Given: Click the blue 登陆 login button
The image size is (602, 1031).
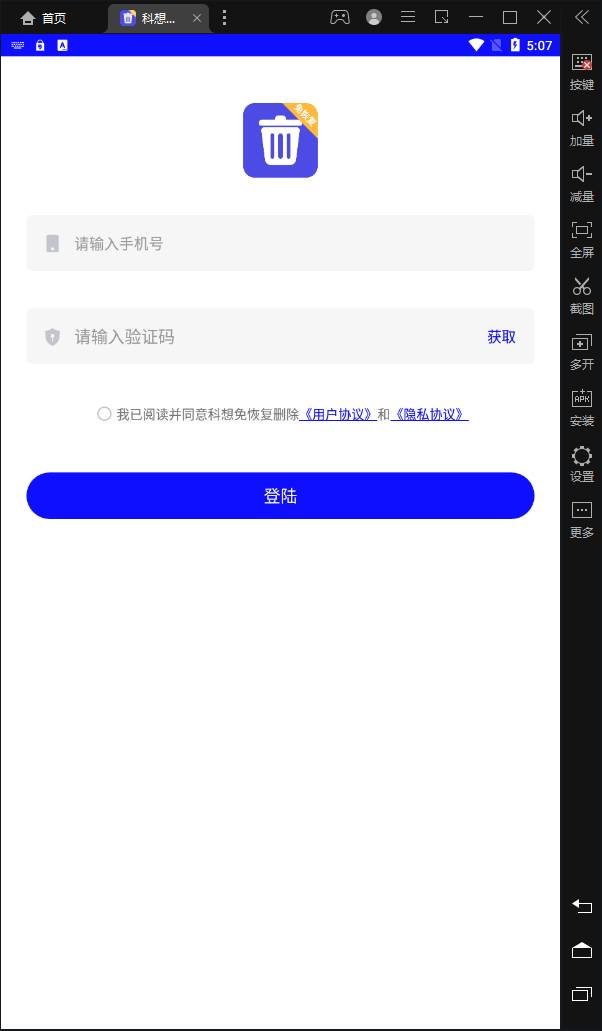Looking at the screenshot, I should pyautogui.click(x=280, y=496).
